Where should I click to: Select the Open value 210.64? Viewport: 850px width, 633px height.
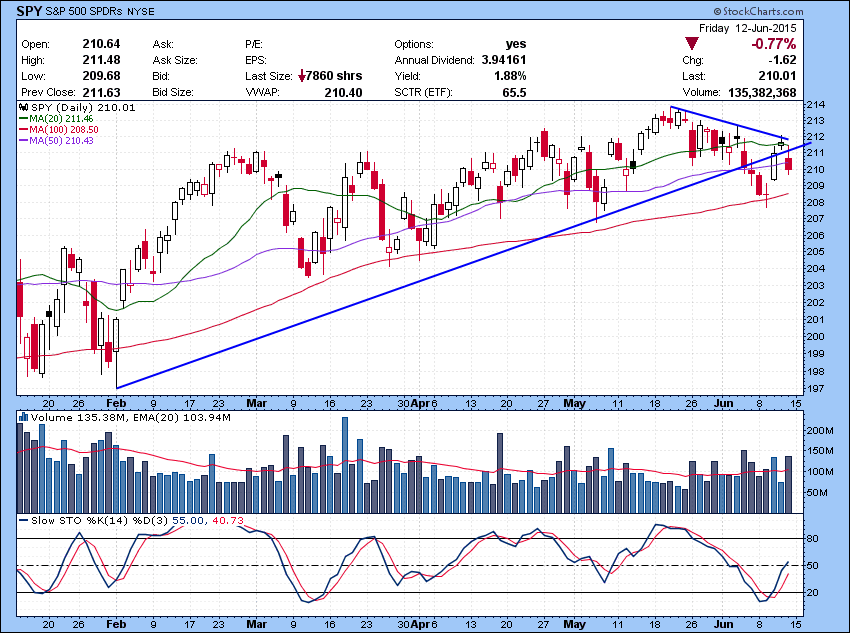[101, 44]
